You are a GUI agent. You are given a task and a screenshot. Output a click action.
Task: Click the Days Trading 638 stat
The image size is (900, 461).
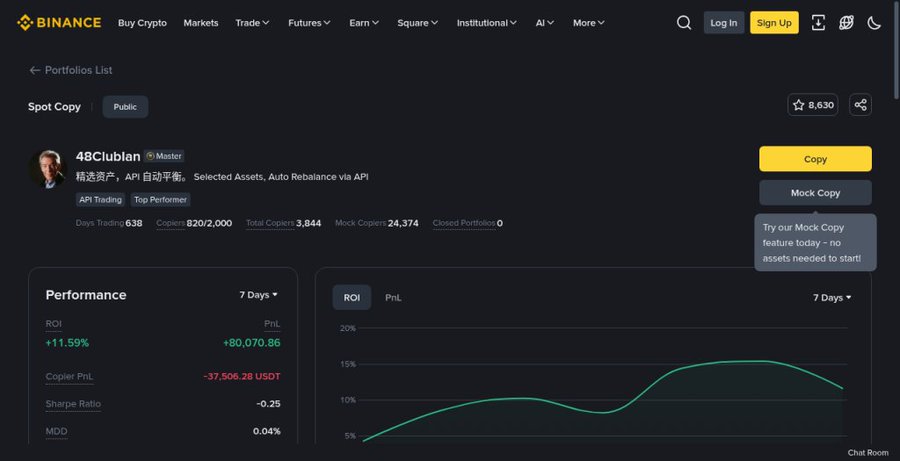tap(109, 223)
